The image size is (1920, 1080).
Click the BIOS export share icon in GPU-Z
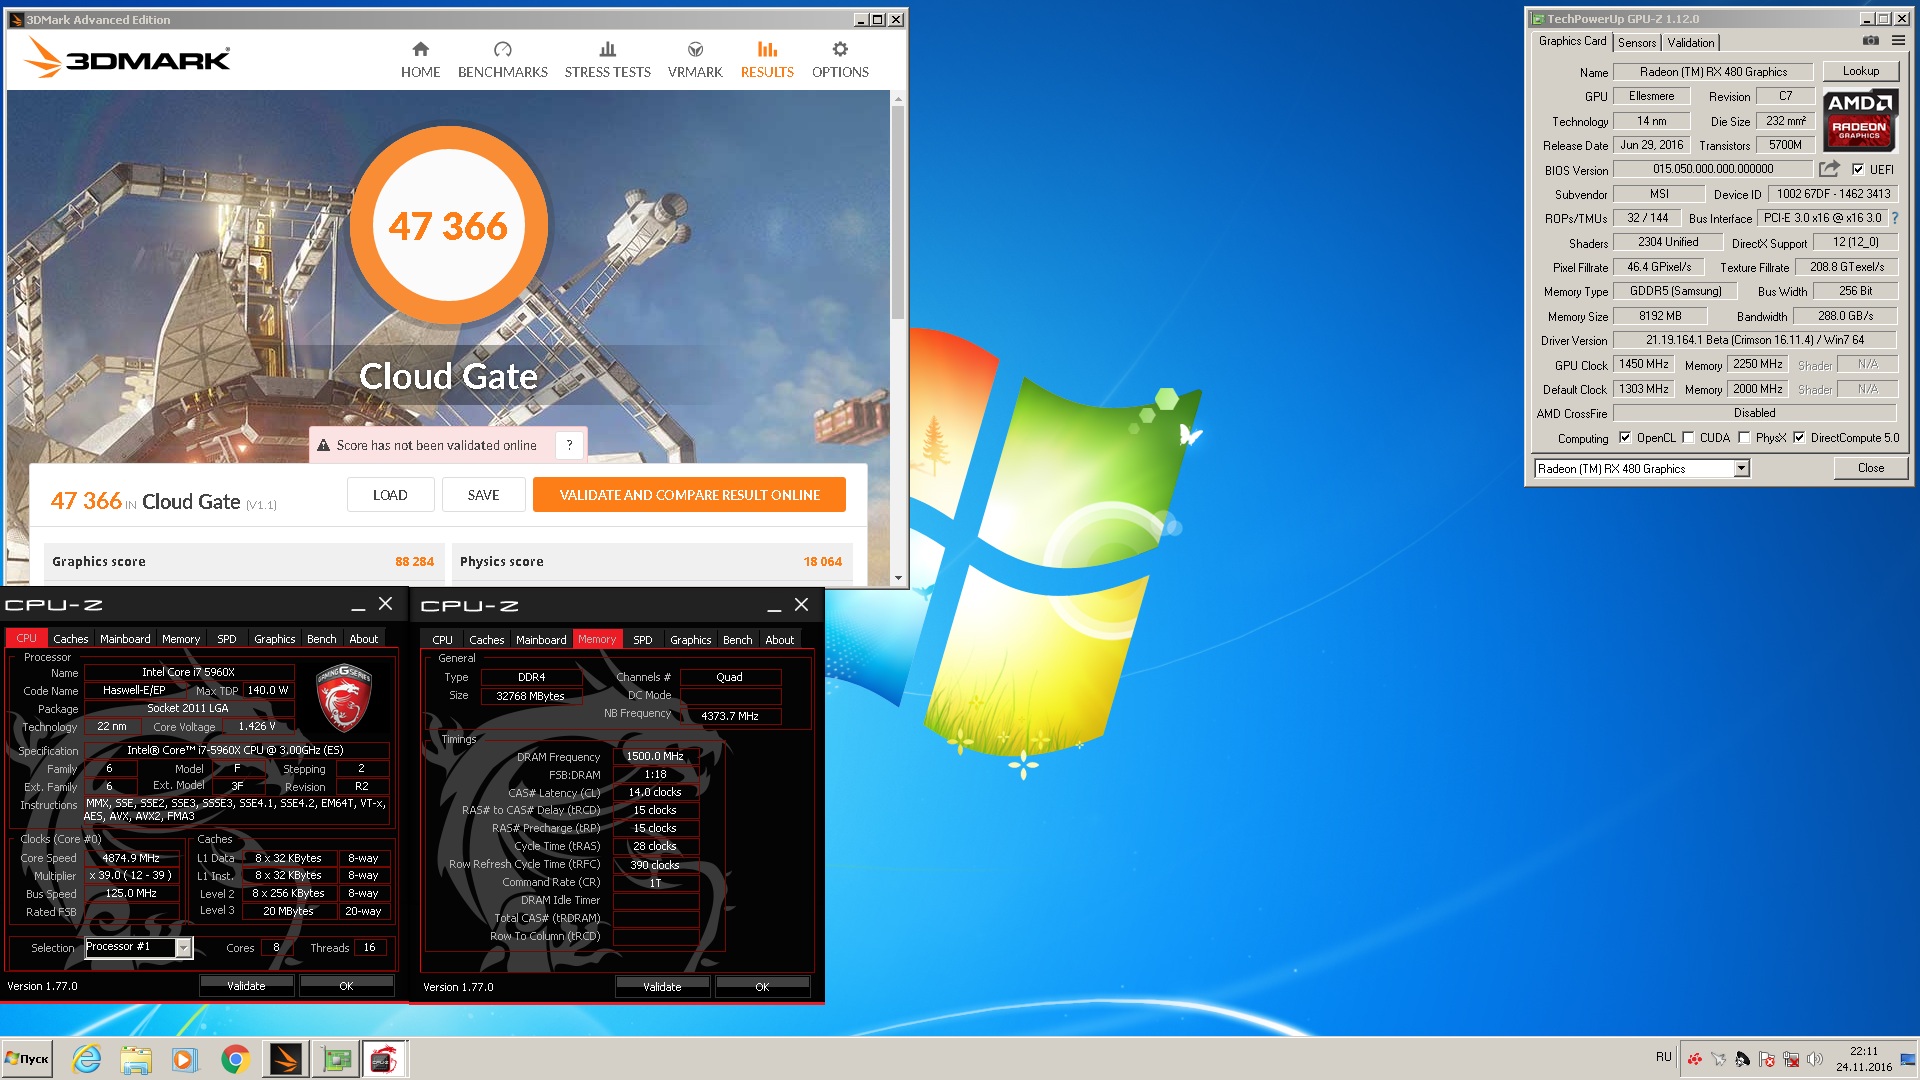(x=1829, y=169)
